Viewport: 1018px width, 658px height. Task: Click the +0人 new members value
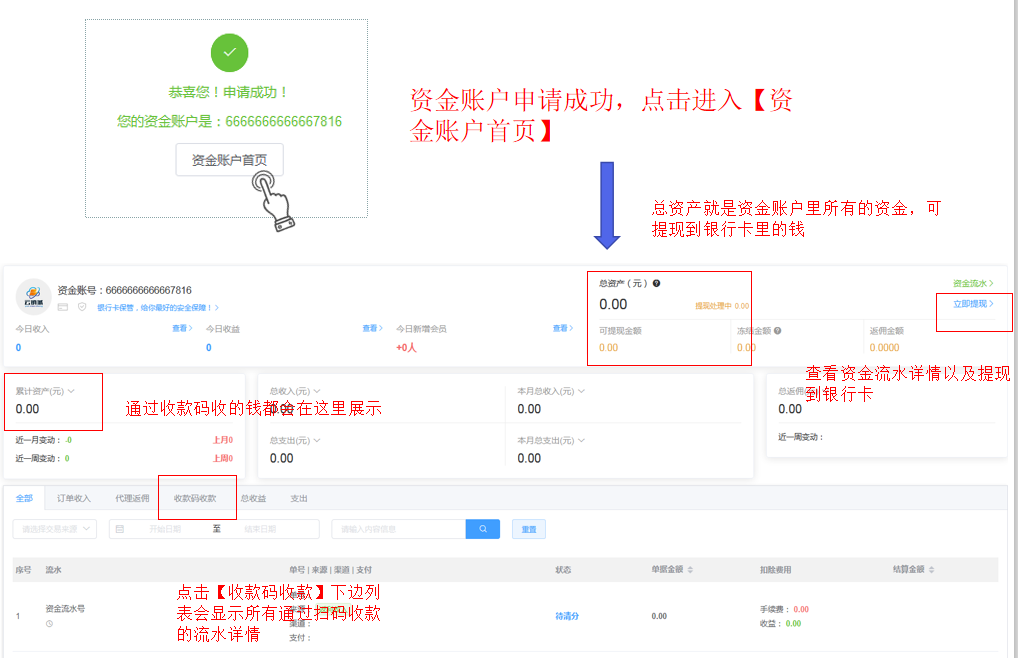pyautogui.click(x=406, y=347)
